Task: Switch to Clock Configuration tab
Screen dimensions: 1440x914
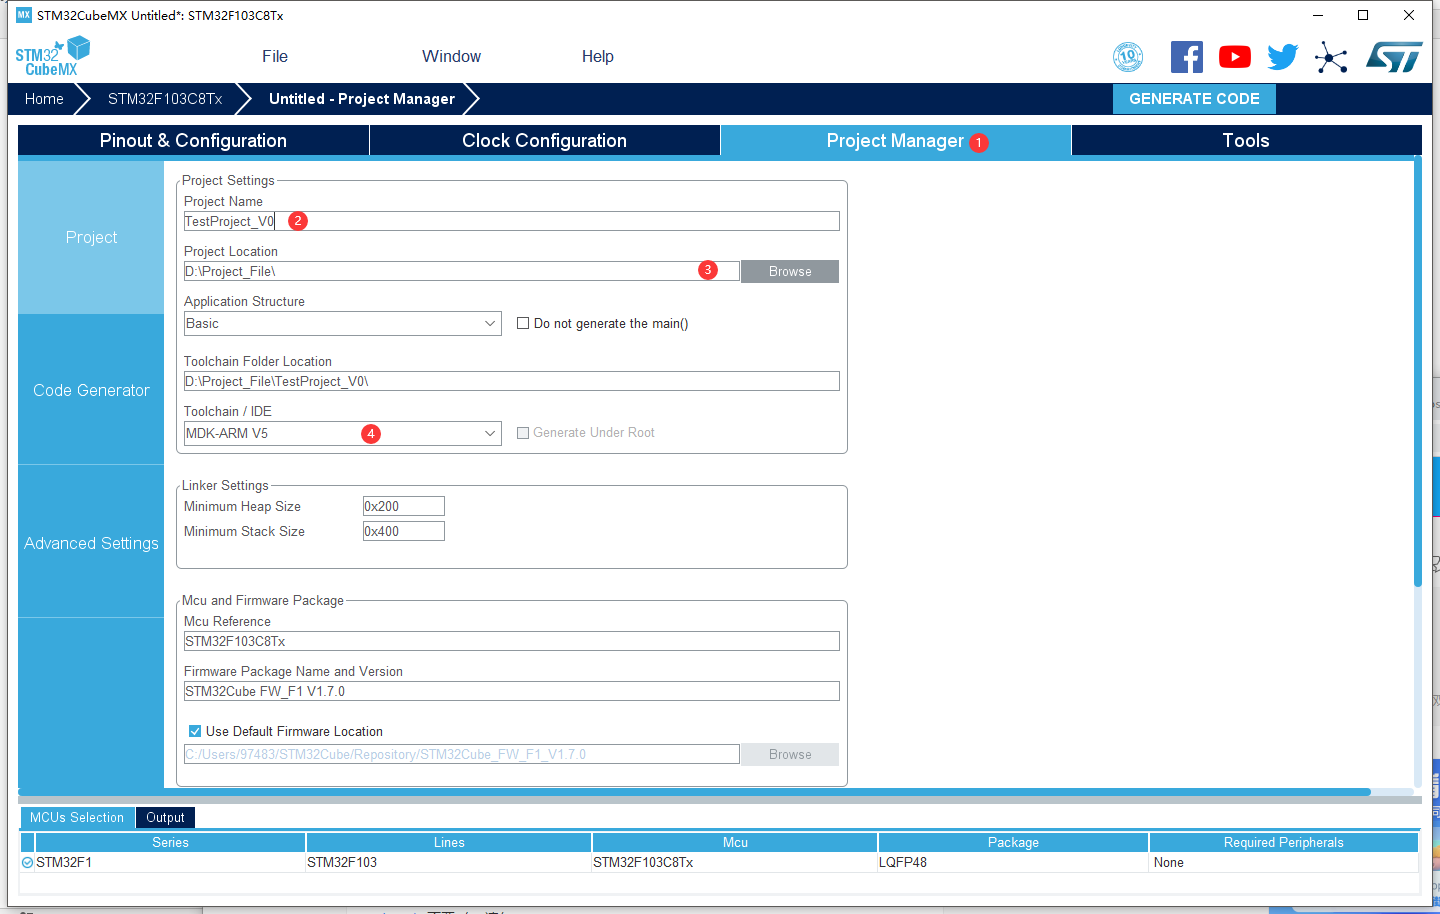Action: tap(545, 141)
